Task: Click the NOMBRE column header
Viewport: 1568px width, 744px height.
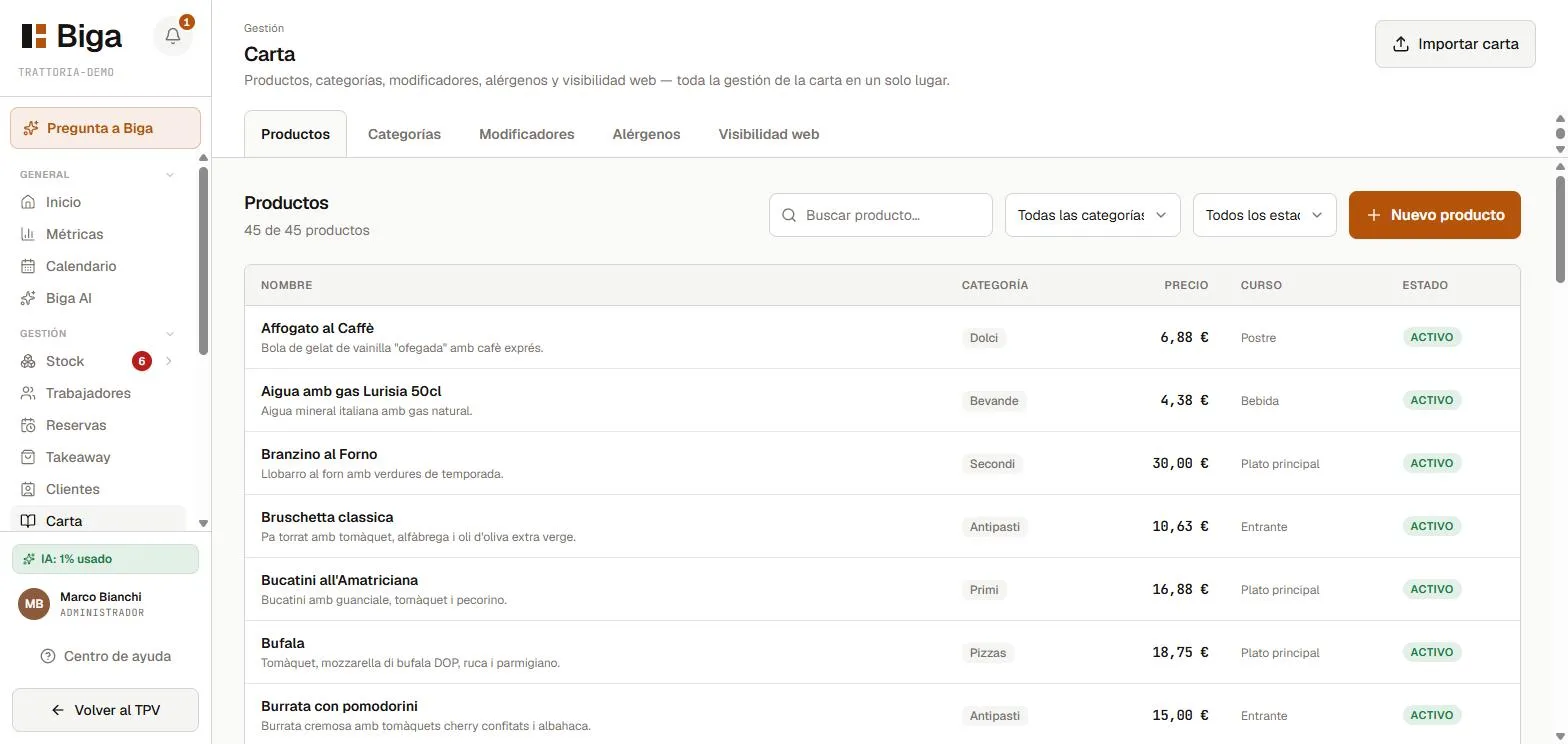Action: coord(287,285)
